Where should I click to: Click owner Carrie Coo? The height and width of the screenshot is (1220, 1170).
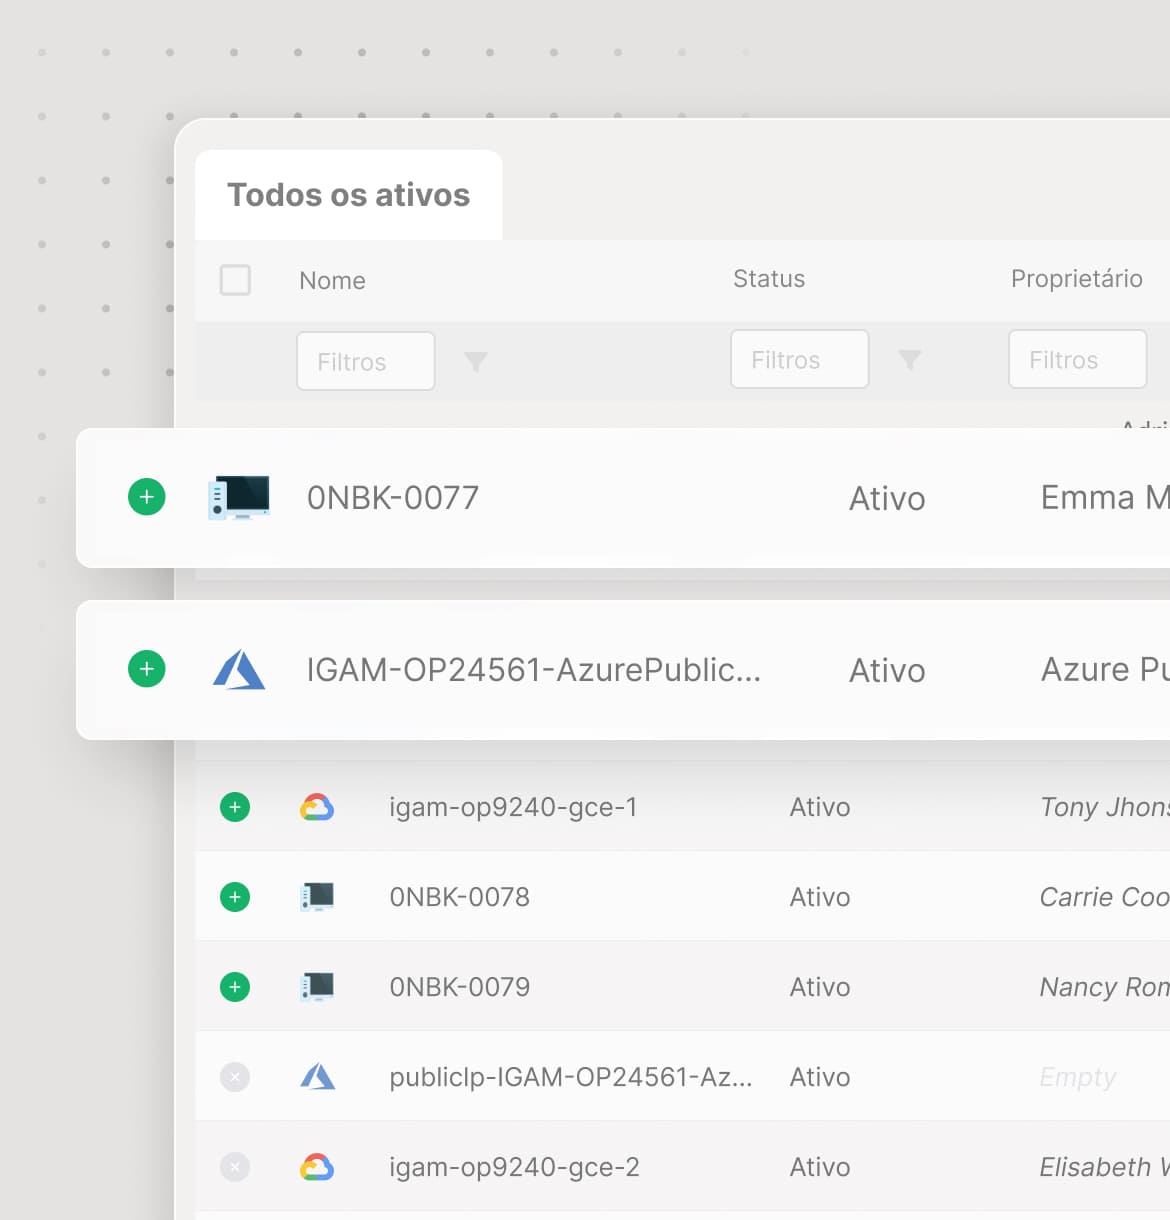coord(1104,897)
